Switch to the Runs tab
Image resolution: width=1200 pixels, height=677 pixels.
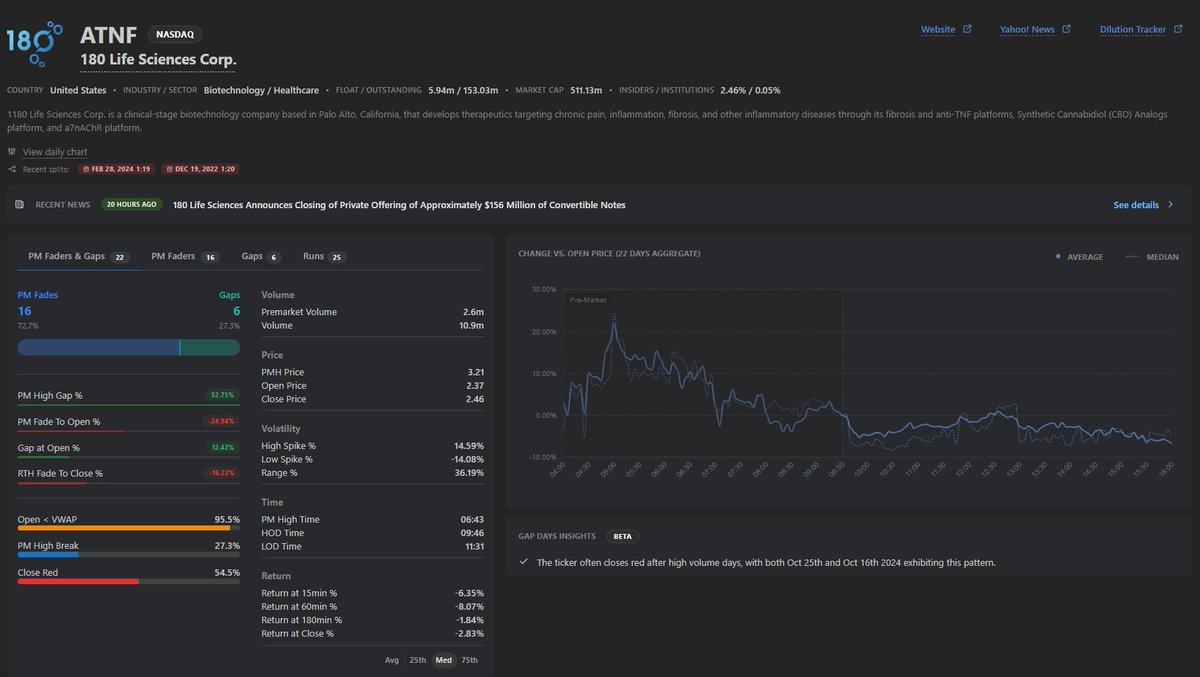tap(324, 257)
